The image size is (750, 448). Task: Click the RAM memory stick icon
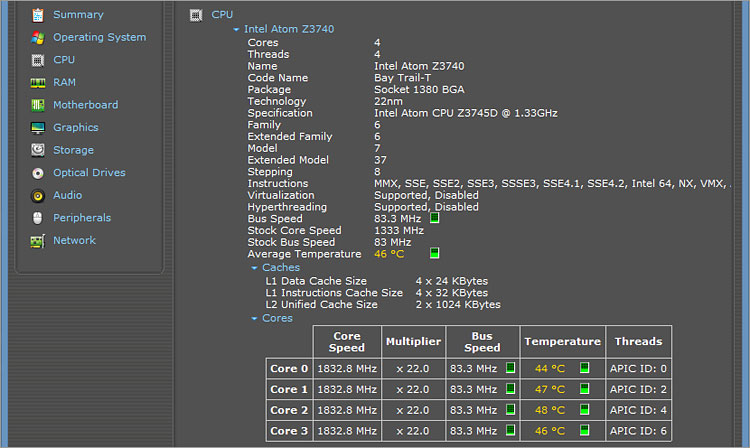pos(38,83)
